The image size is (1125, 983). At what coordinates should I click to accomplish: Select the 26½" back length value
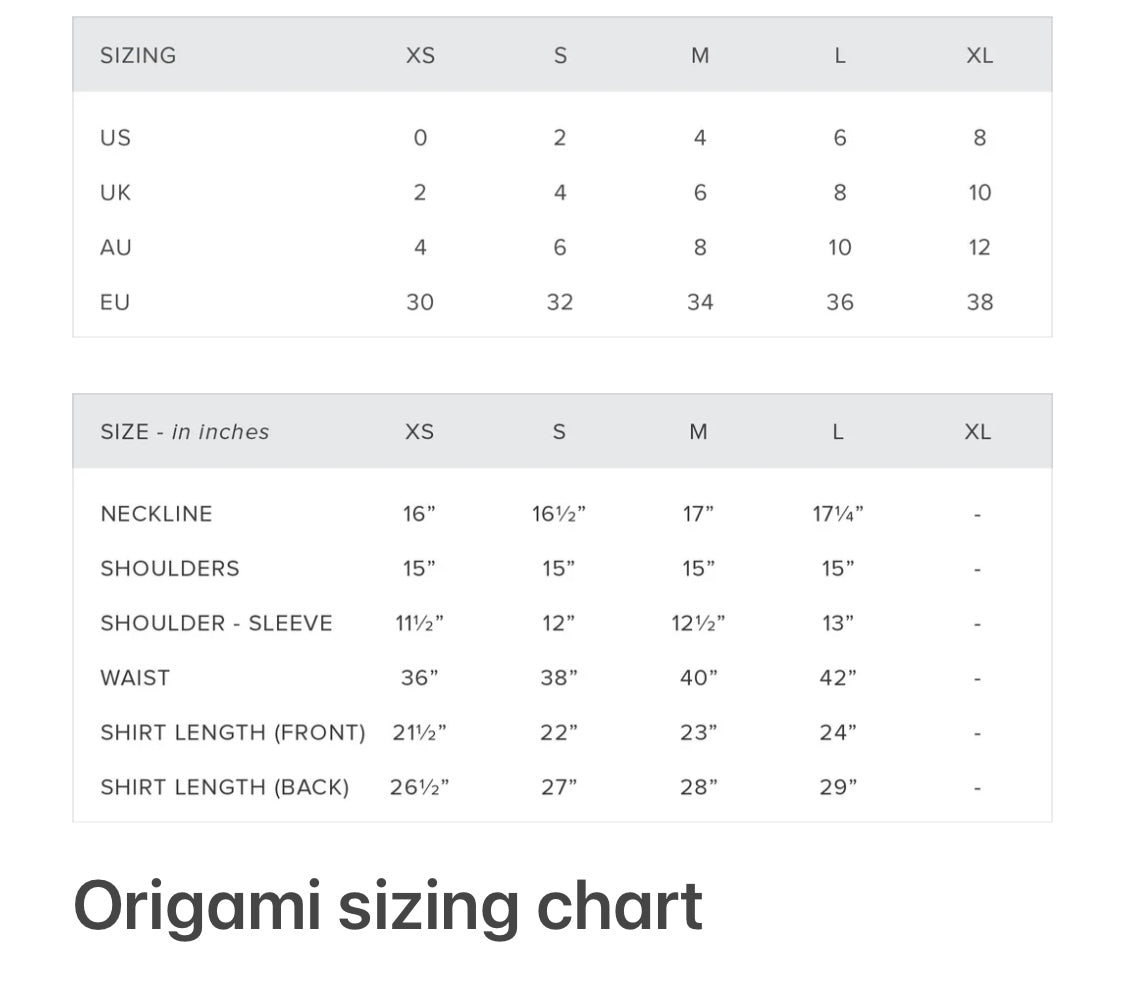pyautogui.click(x=419, y=788)
